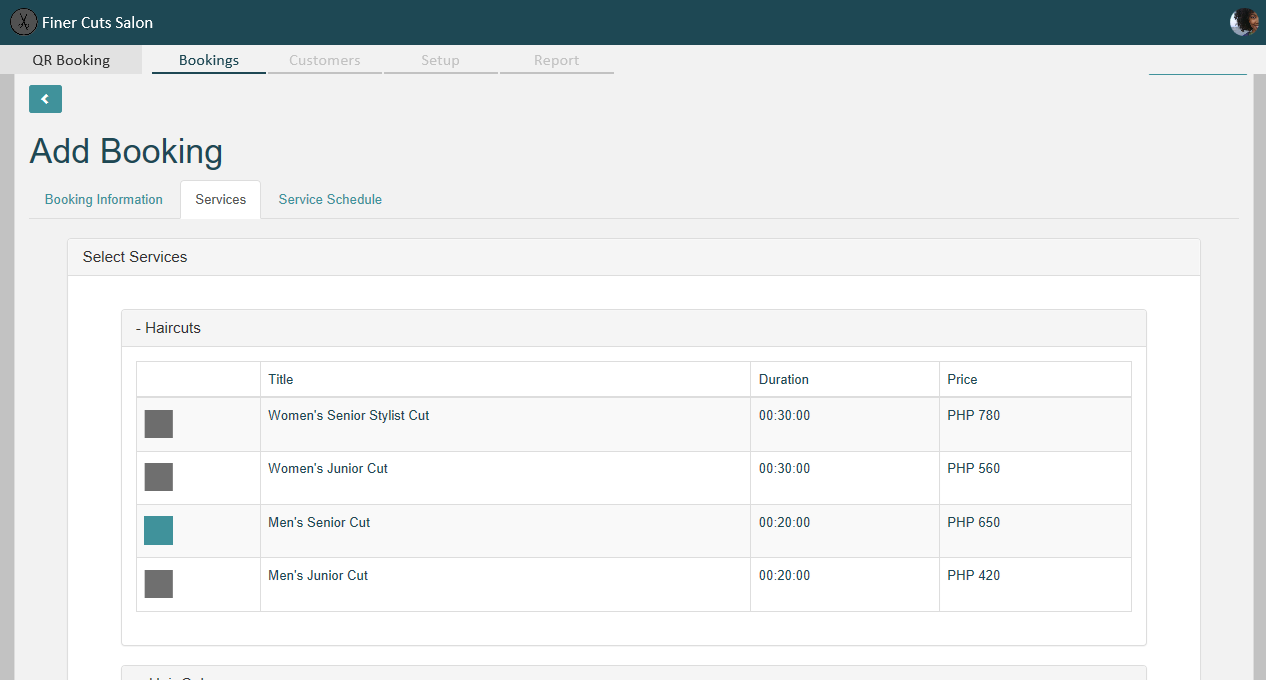Click the Price column header

tap(1035, 379)
